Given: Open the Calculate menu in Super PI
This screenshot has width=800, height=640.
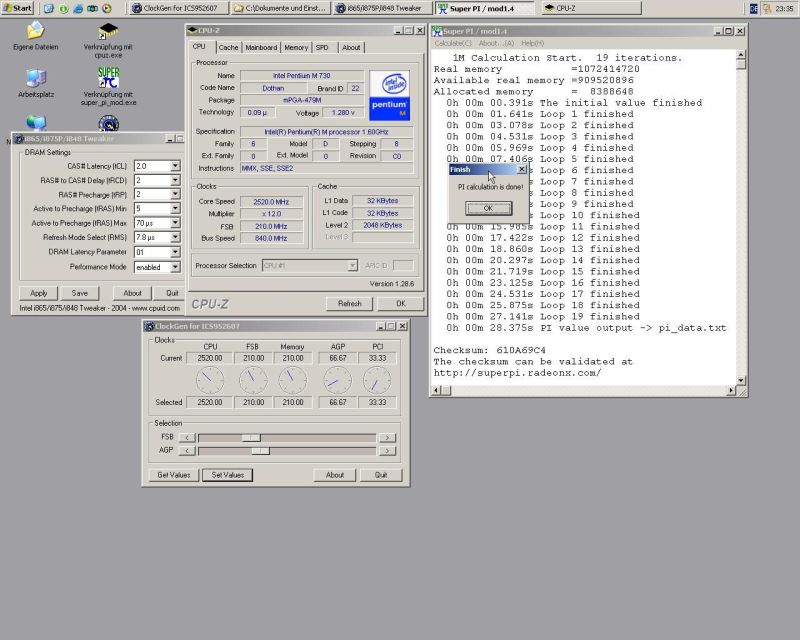Looking at the screenshot, I should click(x=453, y=43).
